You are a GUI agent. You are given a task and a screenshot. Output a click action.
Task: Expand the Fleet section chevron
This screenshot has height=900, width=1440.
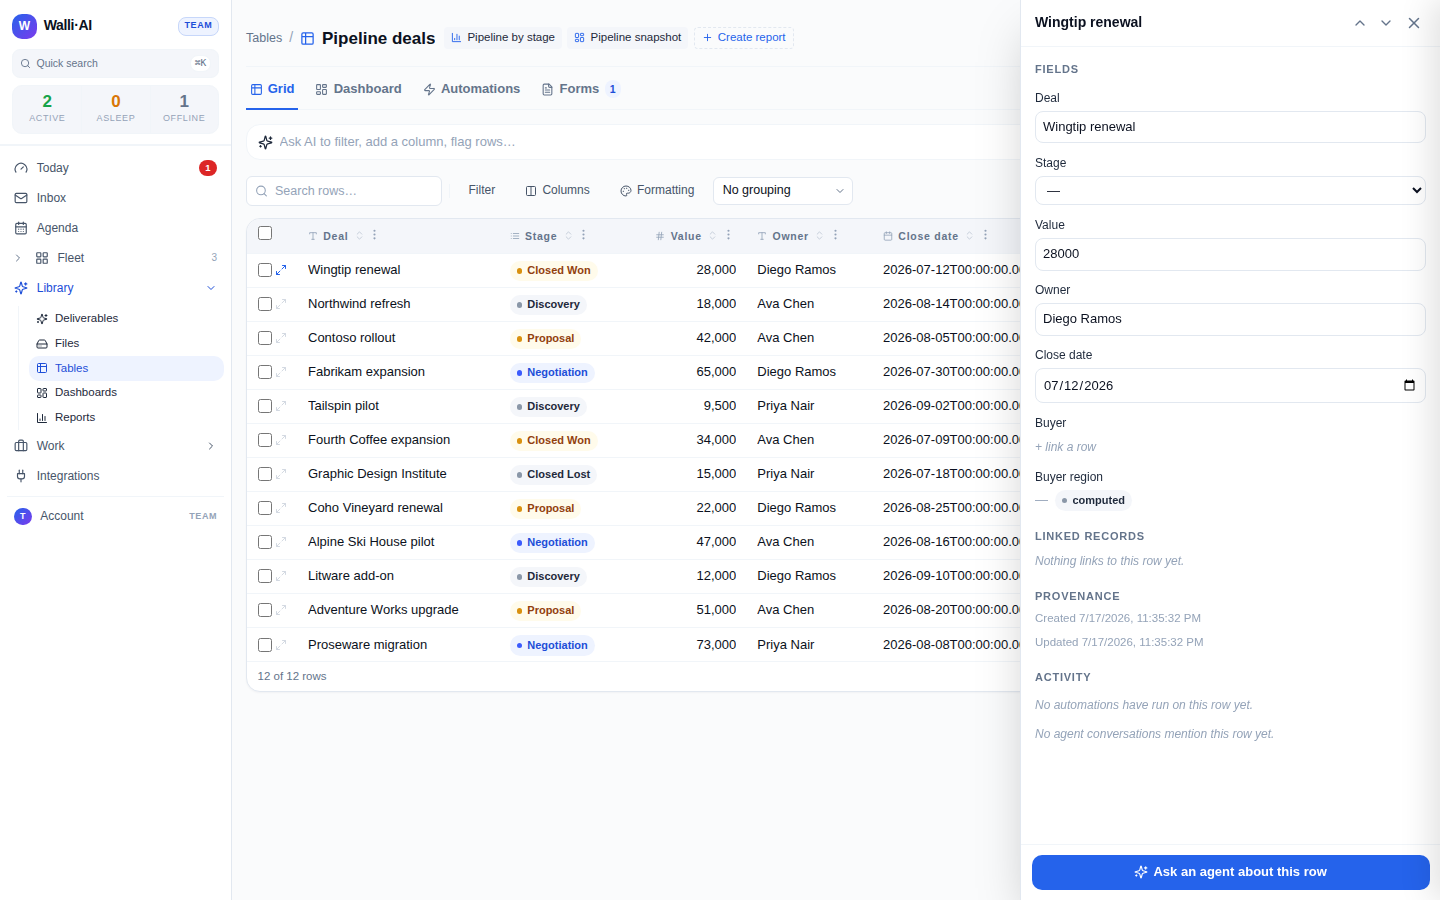17,258
